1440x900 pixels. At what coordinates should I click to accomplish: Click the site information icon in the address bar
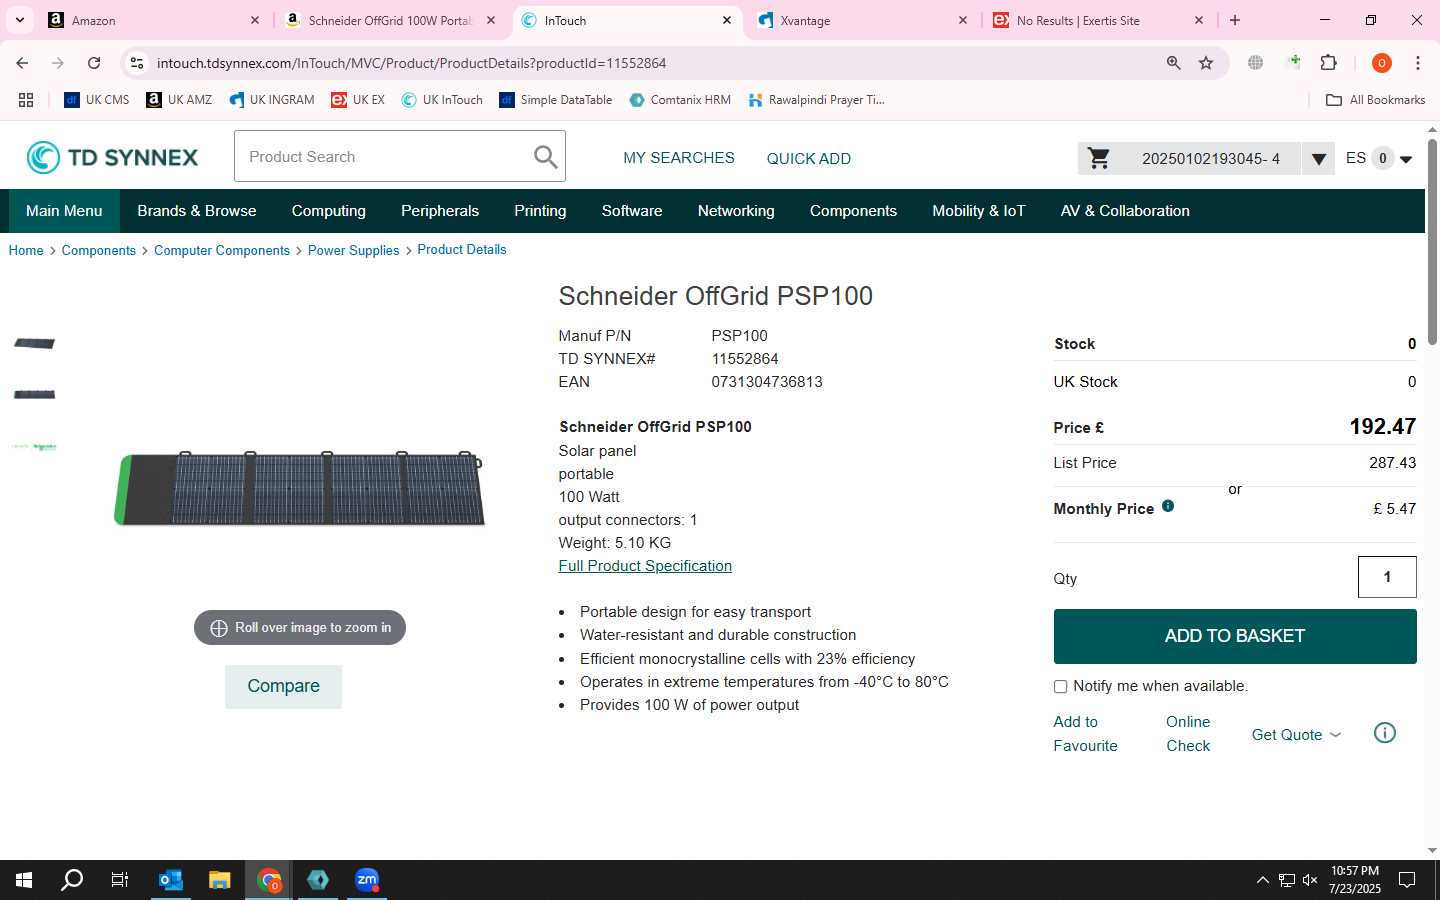point(137,63)
